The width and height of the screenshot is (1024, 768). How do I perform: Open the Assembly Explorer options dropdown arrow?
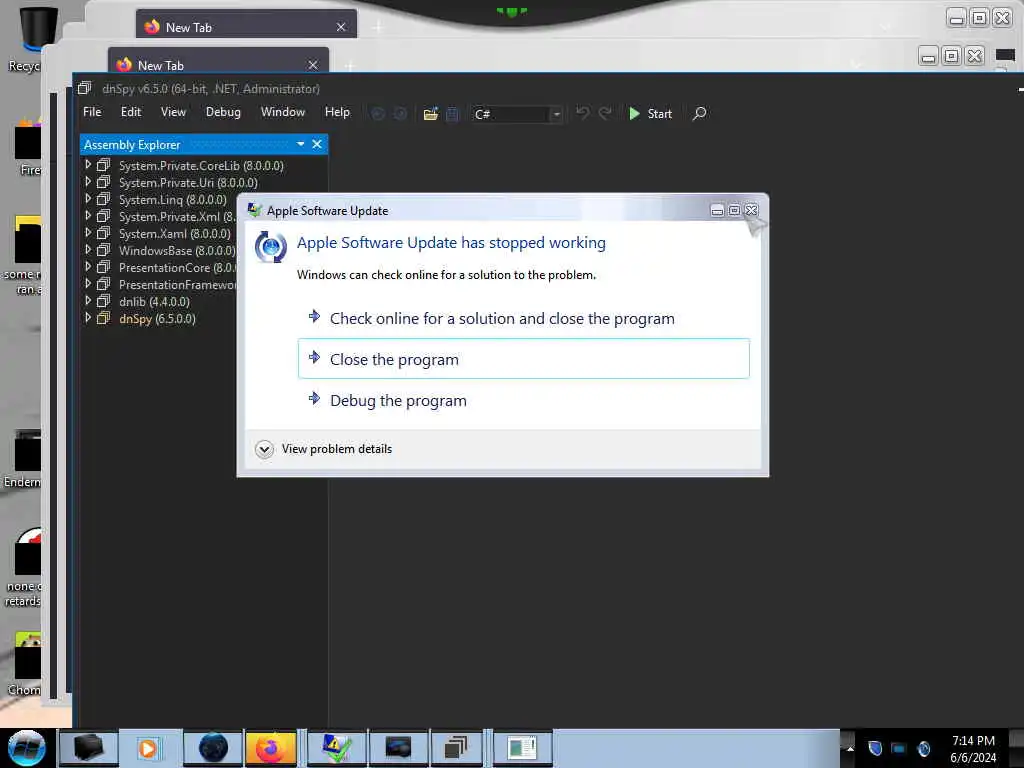coord(300,144)
